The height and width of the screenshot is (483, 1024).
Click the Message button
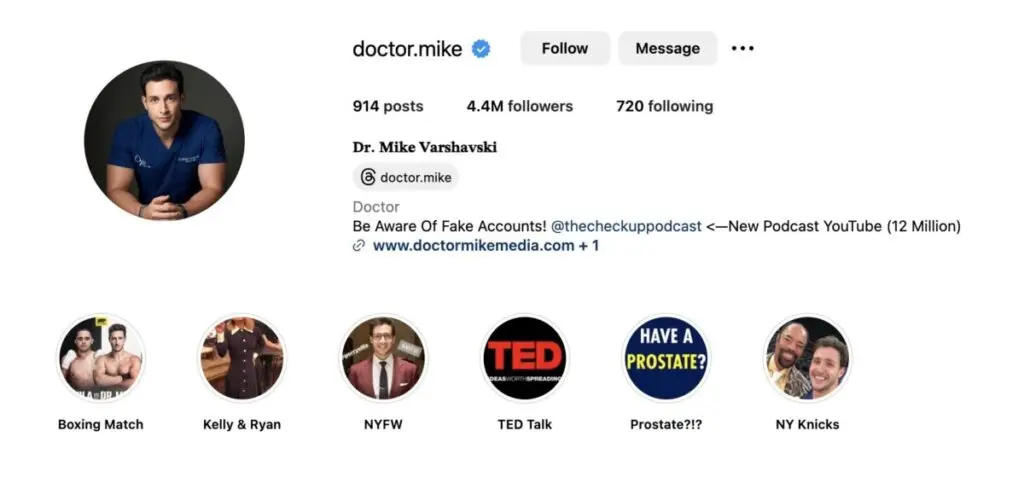pos(667,48)
